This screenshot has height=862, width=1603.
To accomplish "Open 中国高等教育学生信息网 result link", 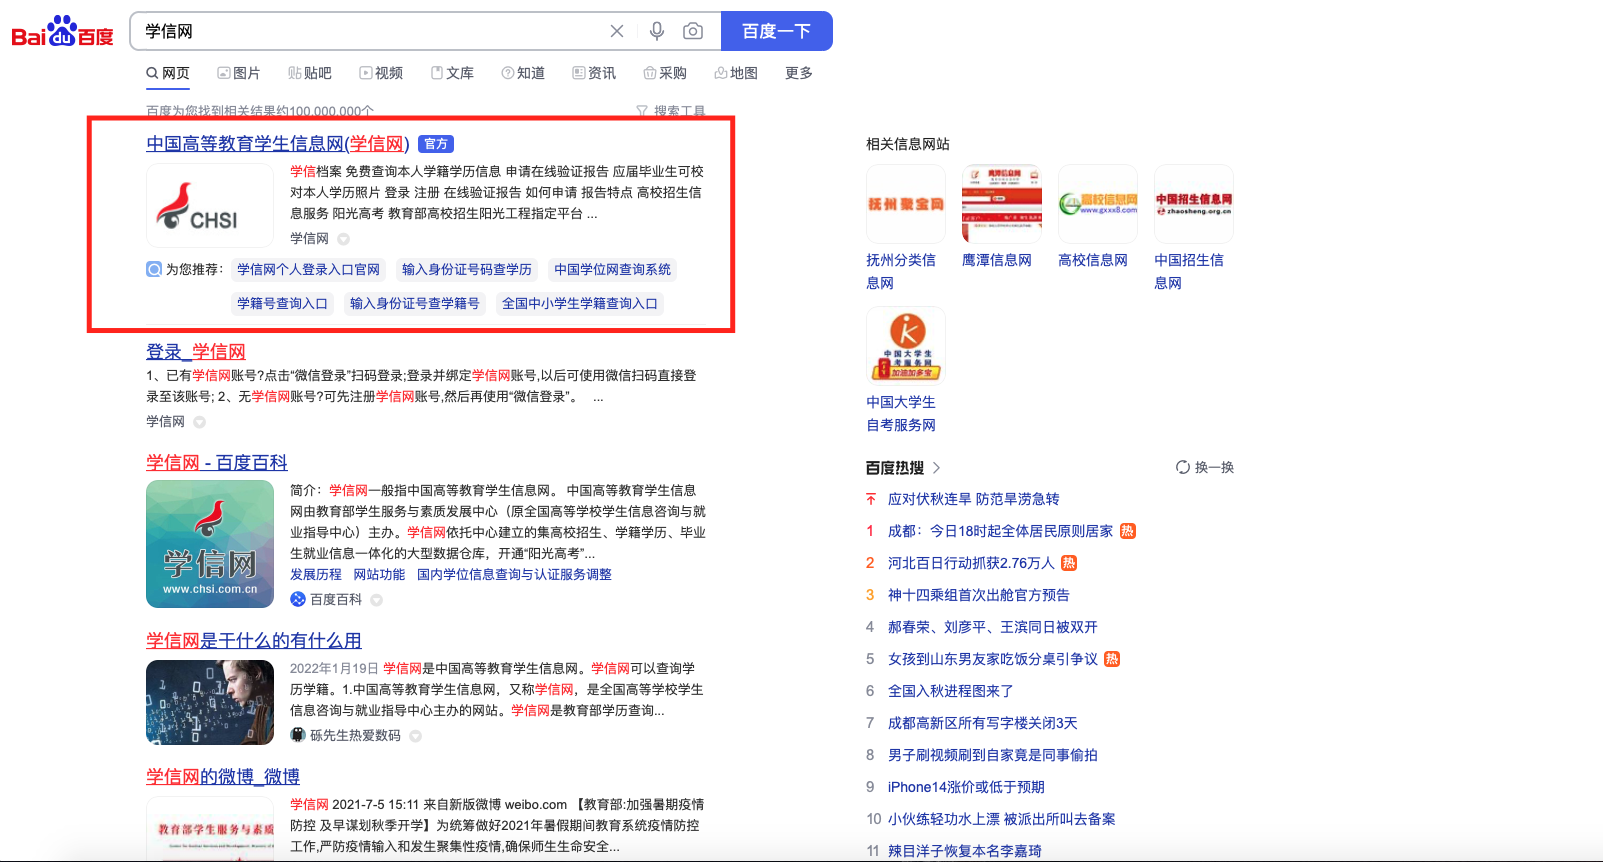I will tap(277, 144).
